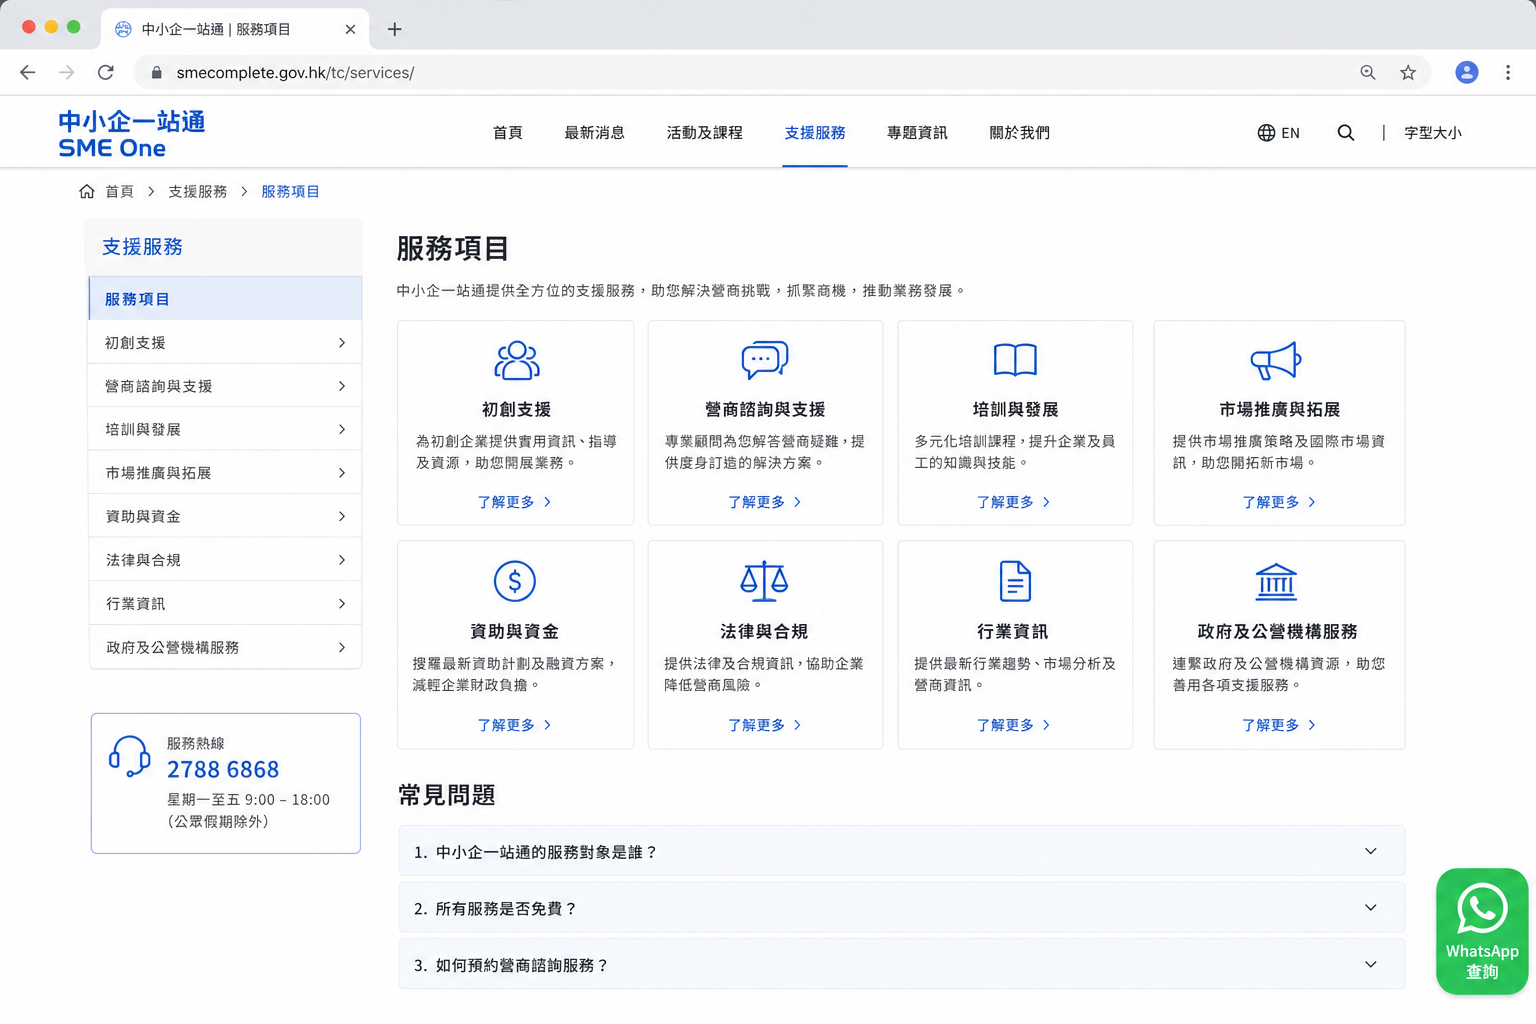1536x1024 pixels.
Task: Expand the sidebar 行業資訊 chevron
Action: coord(342,604)
